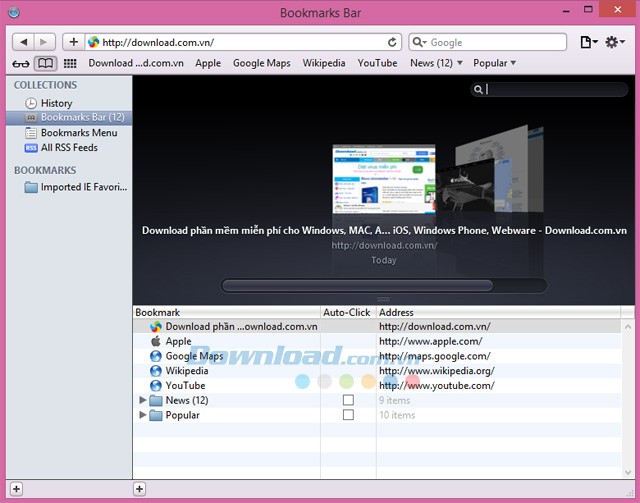The image size is (640, 503).
Task: Expand the Popular folder in list
Action: pyautogui.click(x=142, y=415)
